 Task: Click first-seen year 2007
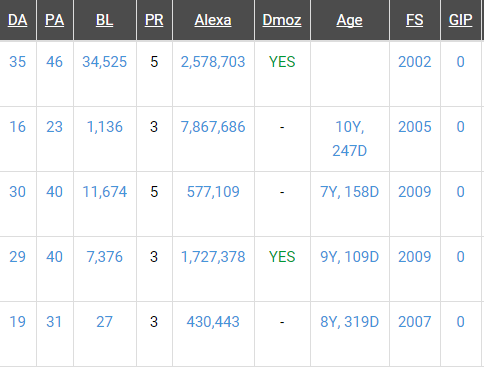click(x=415, y=322)
